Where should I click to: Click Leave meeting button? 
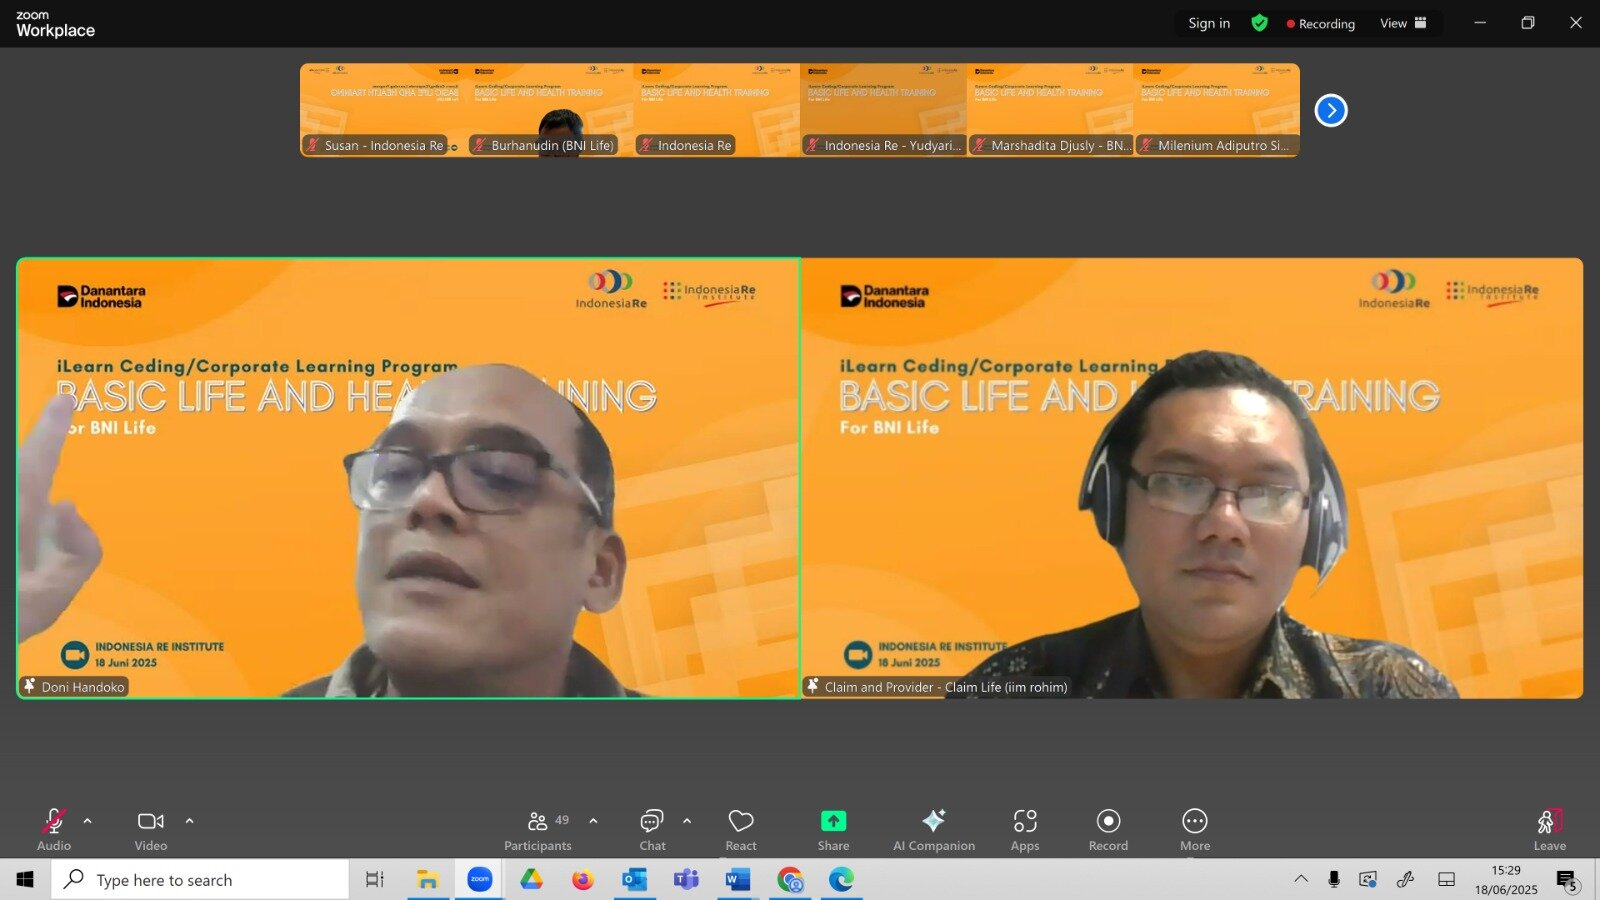1550,830
